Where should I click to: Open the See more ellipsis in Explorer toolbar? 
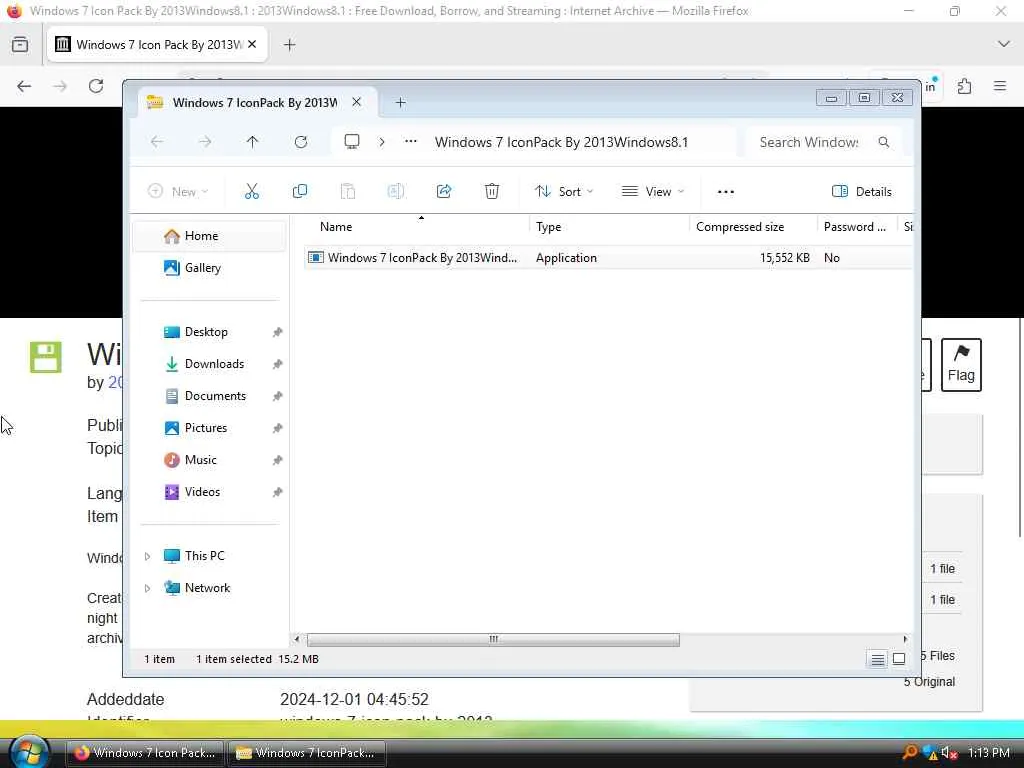coord(726,191)
